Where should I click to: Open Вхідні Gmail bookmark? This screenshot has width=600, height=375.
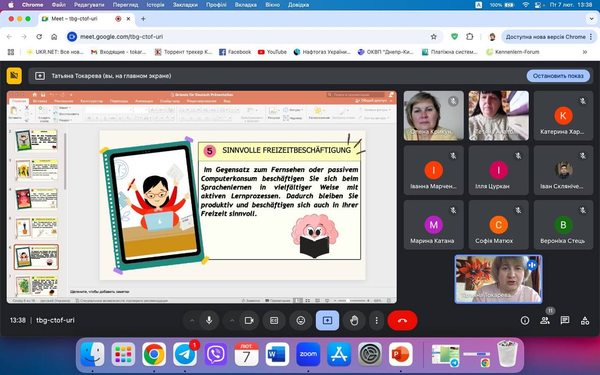[118, 52]
